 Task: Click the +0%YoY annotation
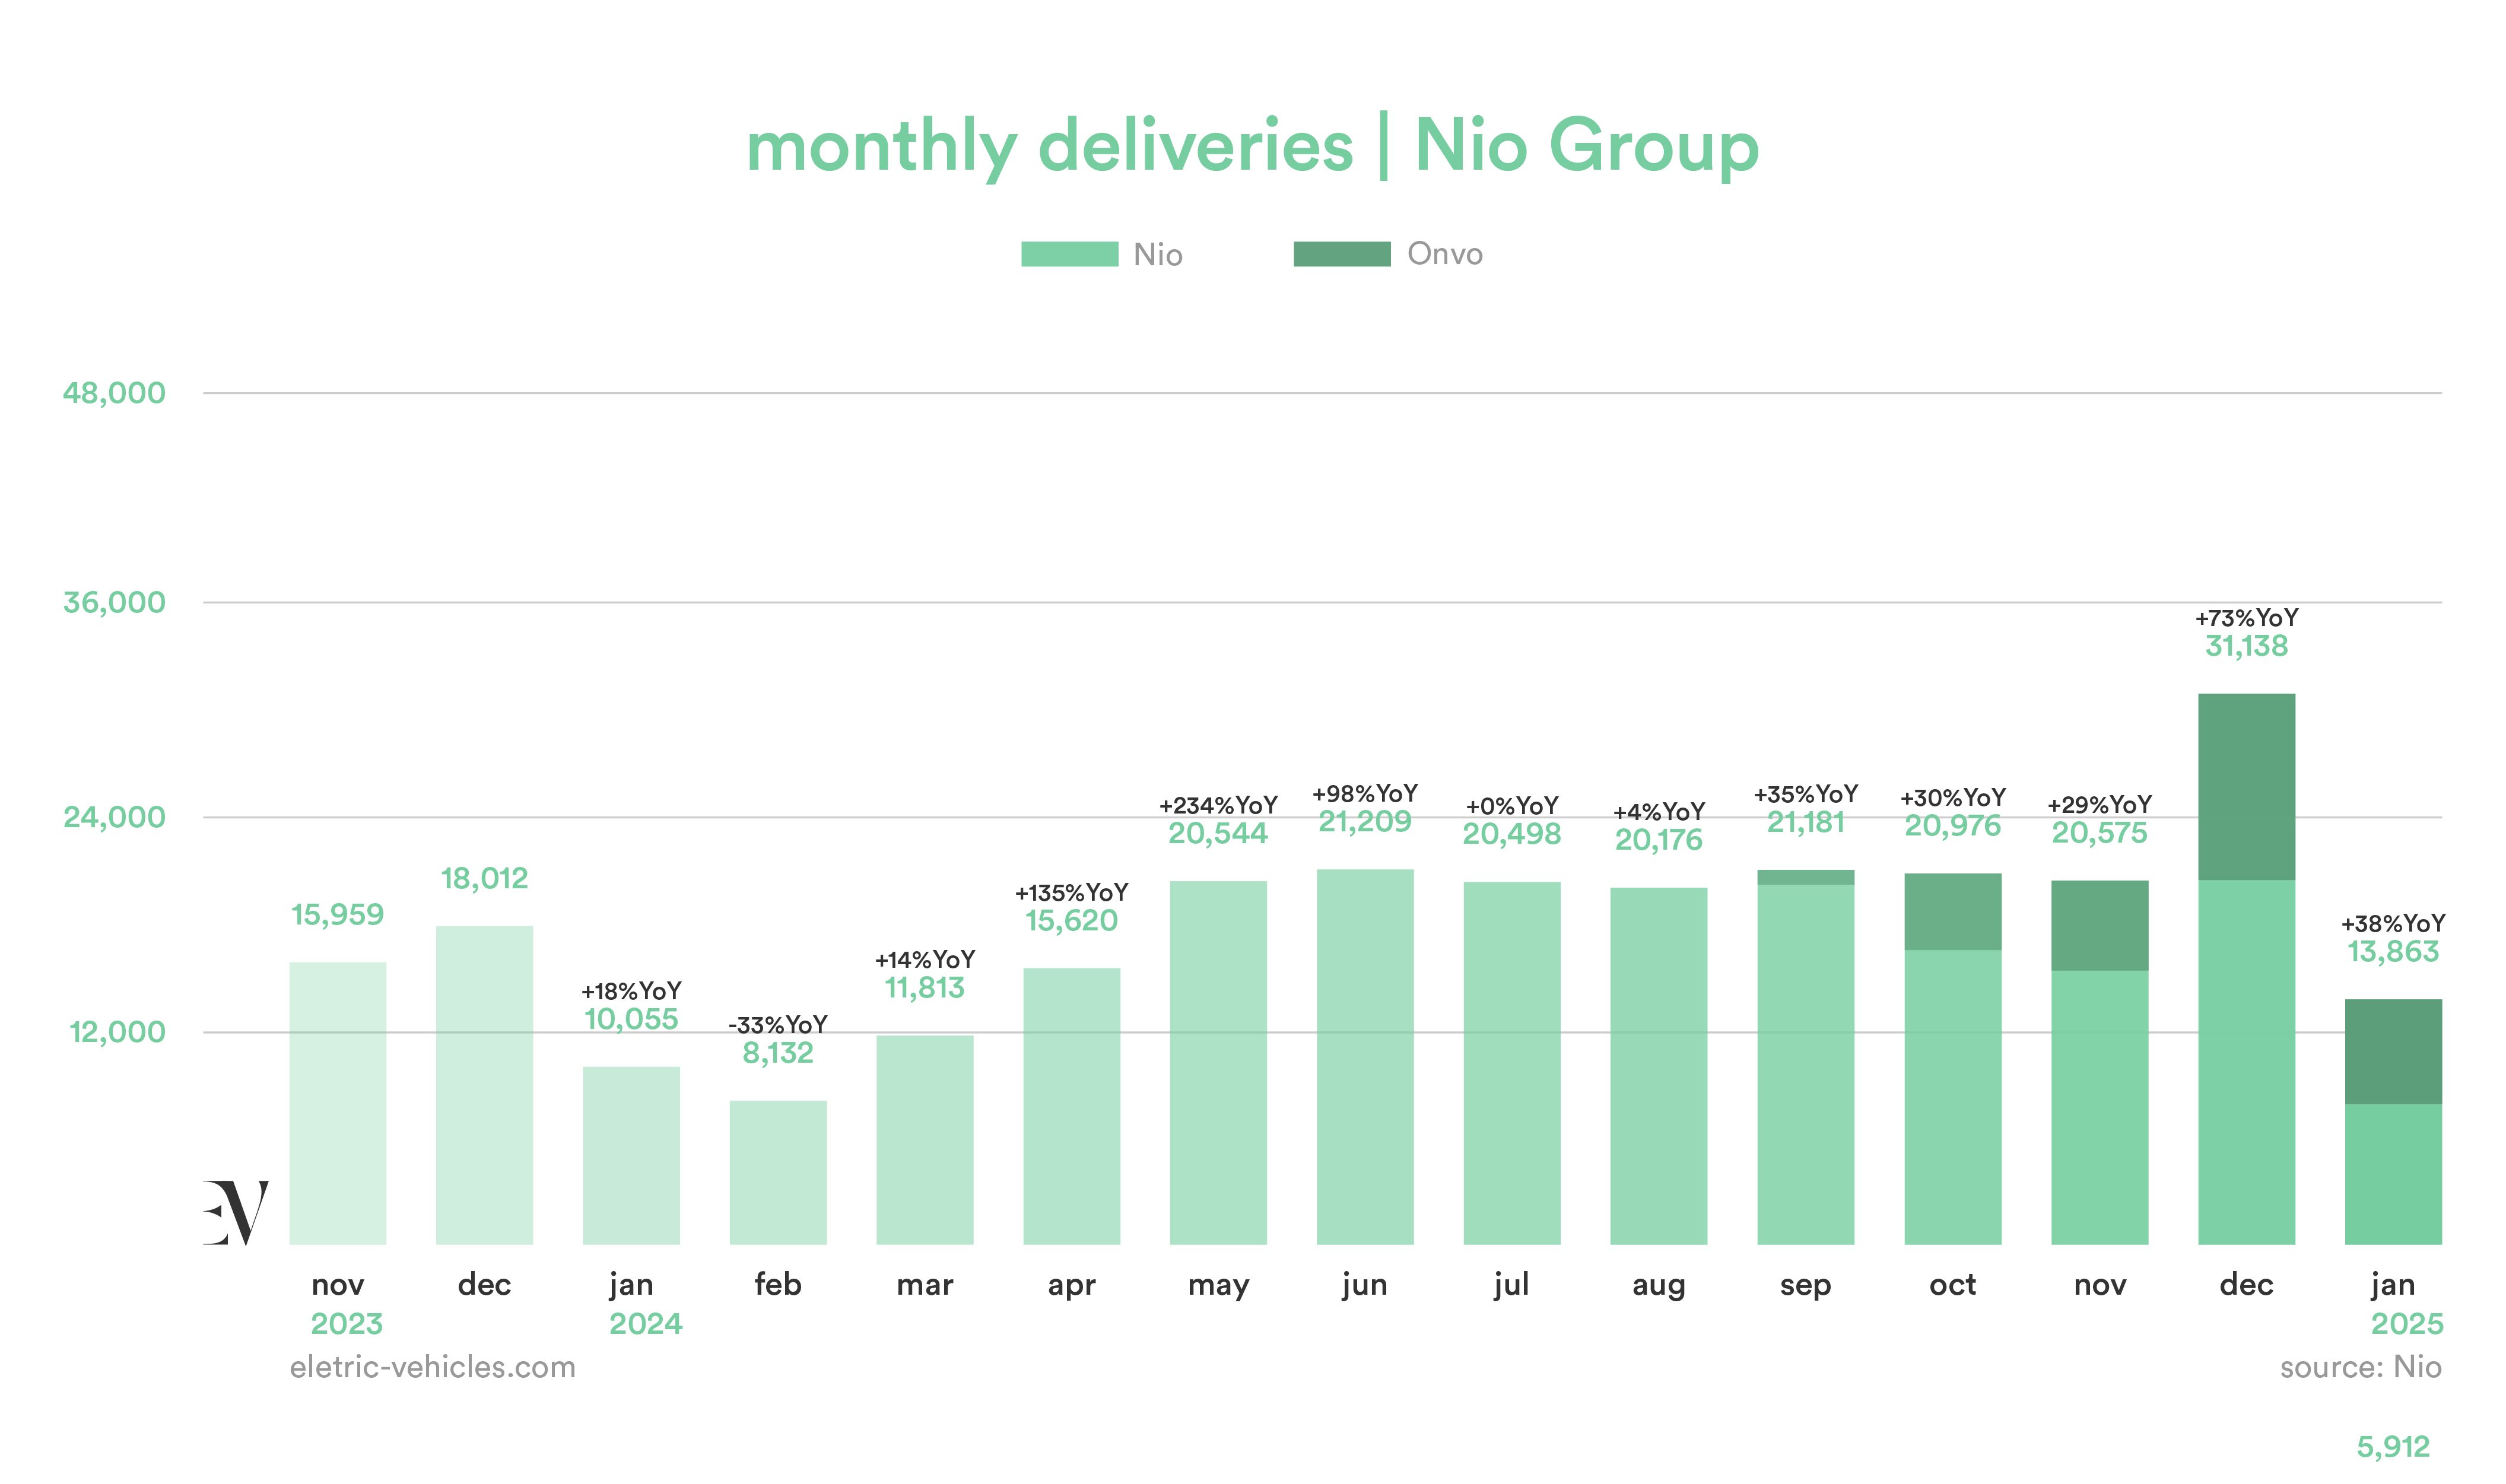[x=1512, y=807]
